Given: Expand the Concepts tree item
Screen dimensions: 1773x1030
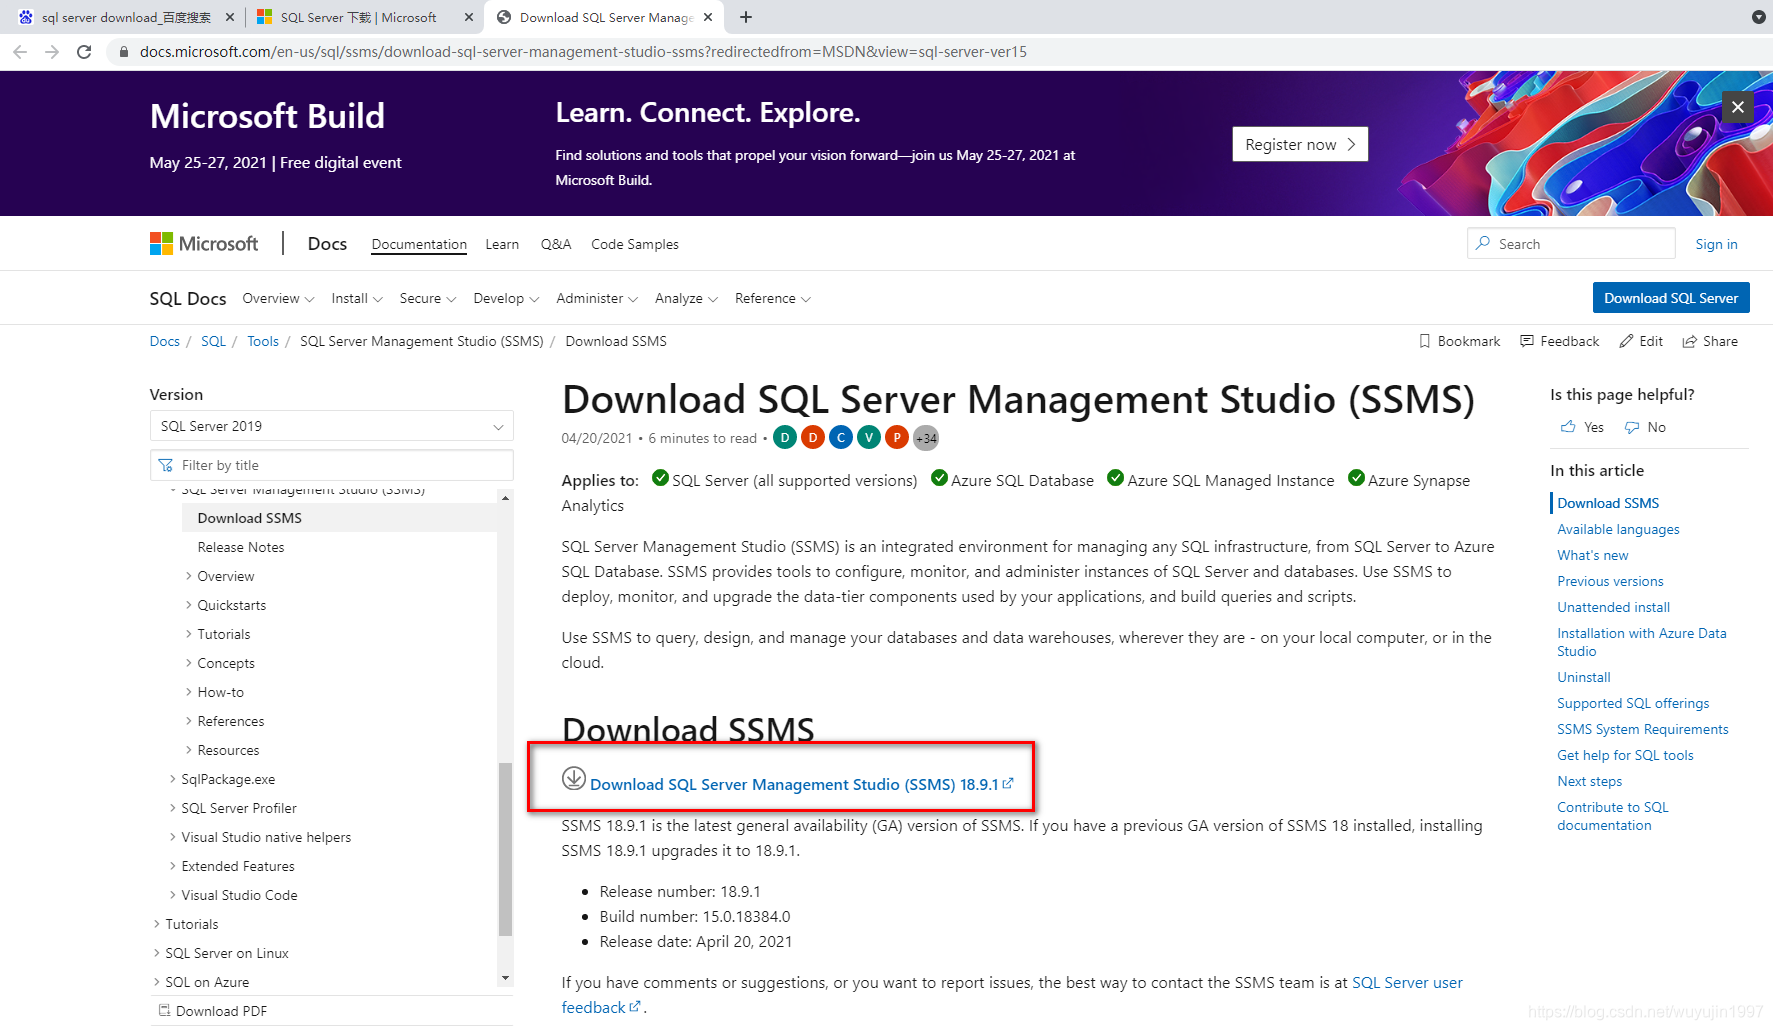Looking at the screenshot, I should (x=189, y=663).
